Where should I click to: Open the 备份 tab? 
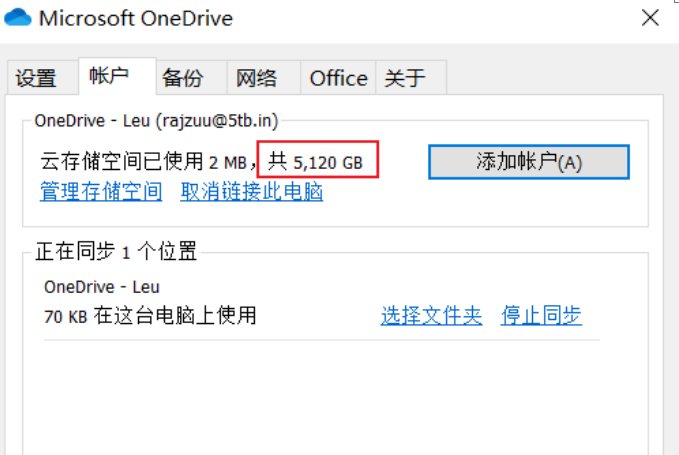[x=183, y=78]
